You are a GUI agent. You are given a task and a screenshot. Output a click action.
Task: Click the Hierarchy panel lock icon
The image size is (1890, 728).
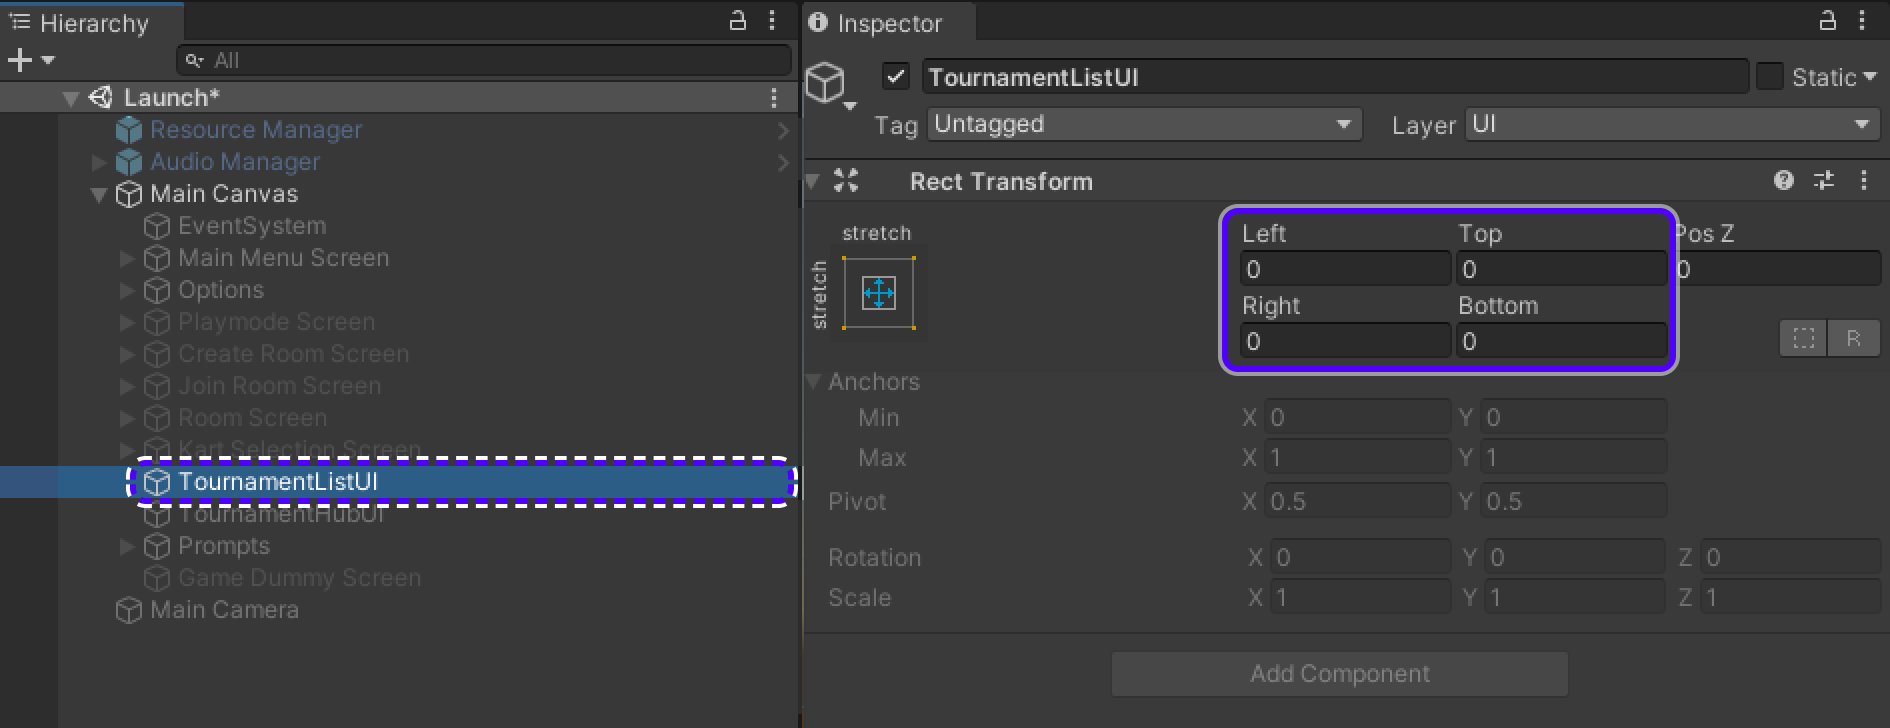tap(738, 21)
